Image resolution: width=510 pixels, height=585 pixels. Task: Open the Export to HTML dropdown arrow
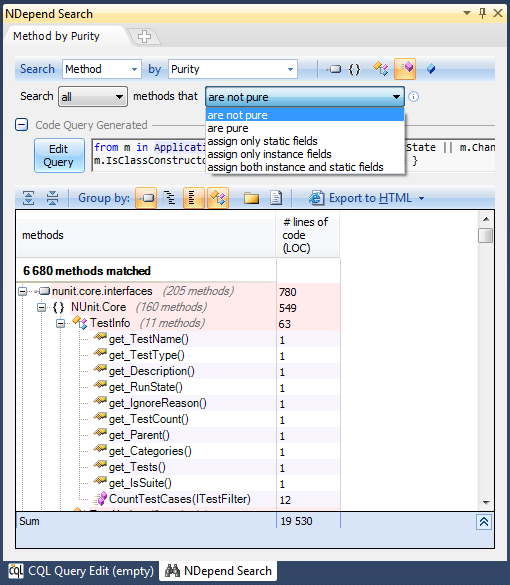coord(421,198)
